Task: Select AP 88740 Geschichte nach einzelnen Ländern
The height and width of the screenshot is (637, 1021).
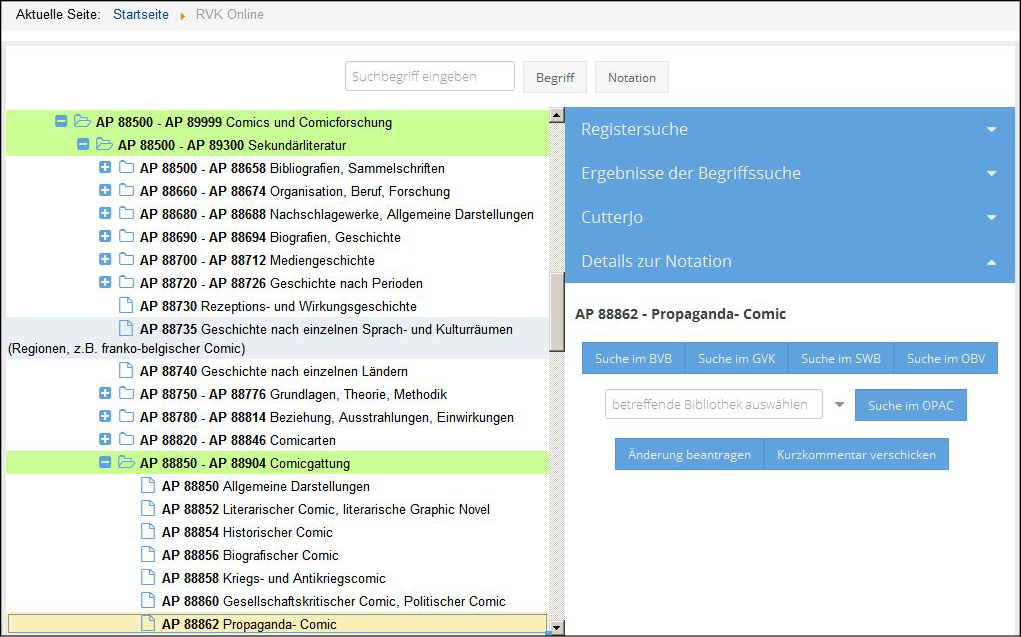Action: [x=273, y=371]
